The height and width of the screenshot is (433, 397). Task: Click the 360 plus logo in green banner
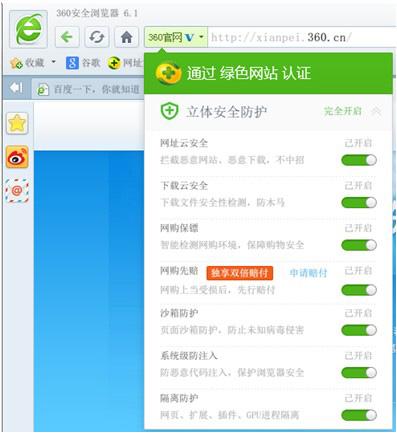[x=169, y=73]
